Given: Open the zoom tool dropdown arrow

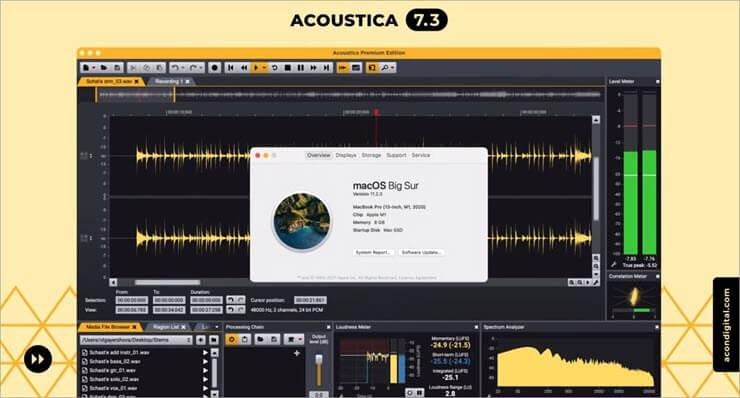Looking at the screenshot, I should [x=393, y=68].
